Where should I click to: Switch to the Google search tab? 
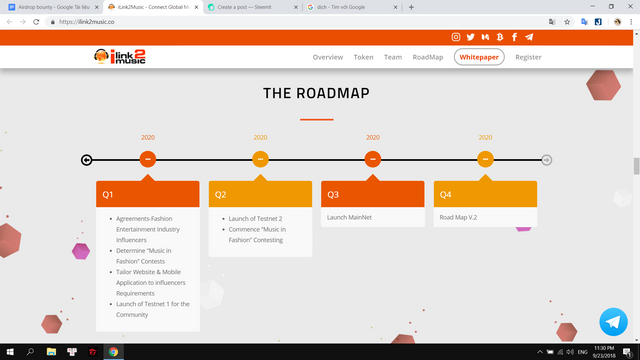[x=352, y=7]
